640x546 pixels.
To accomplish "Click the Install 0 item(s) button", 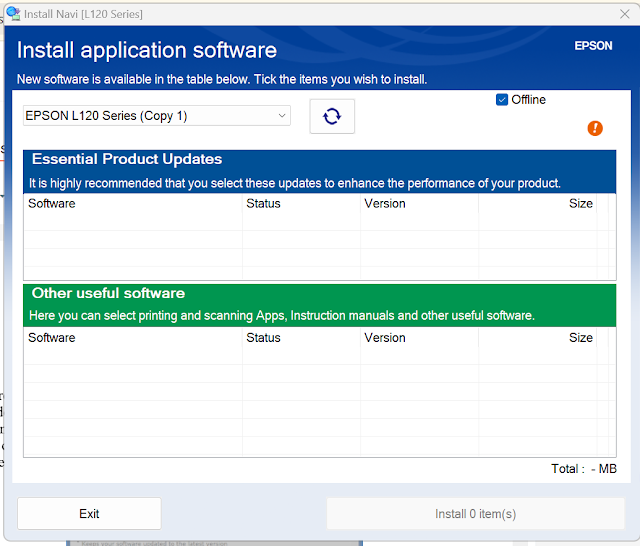I will pos(476,513).
